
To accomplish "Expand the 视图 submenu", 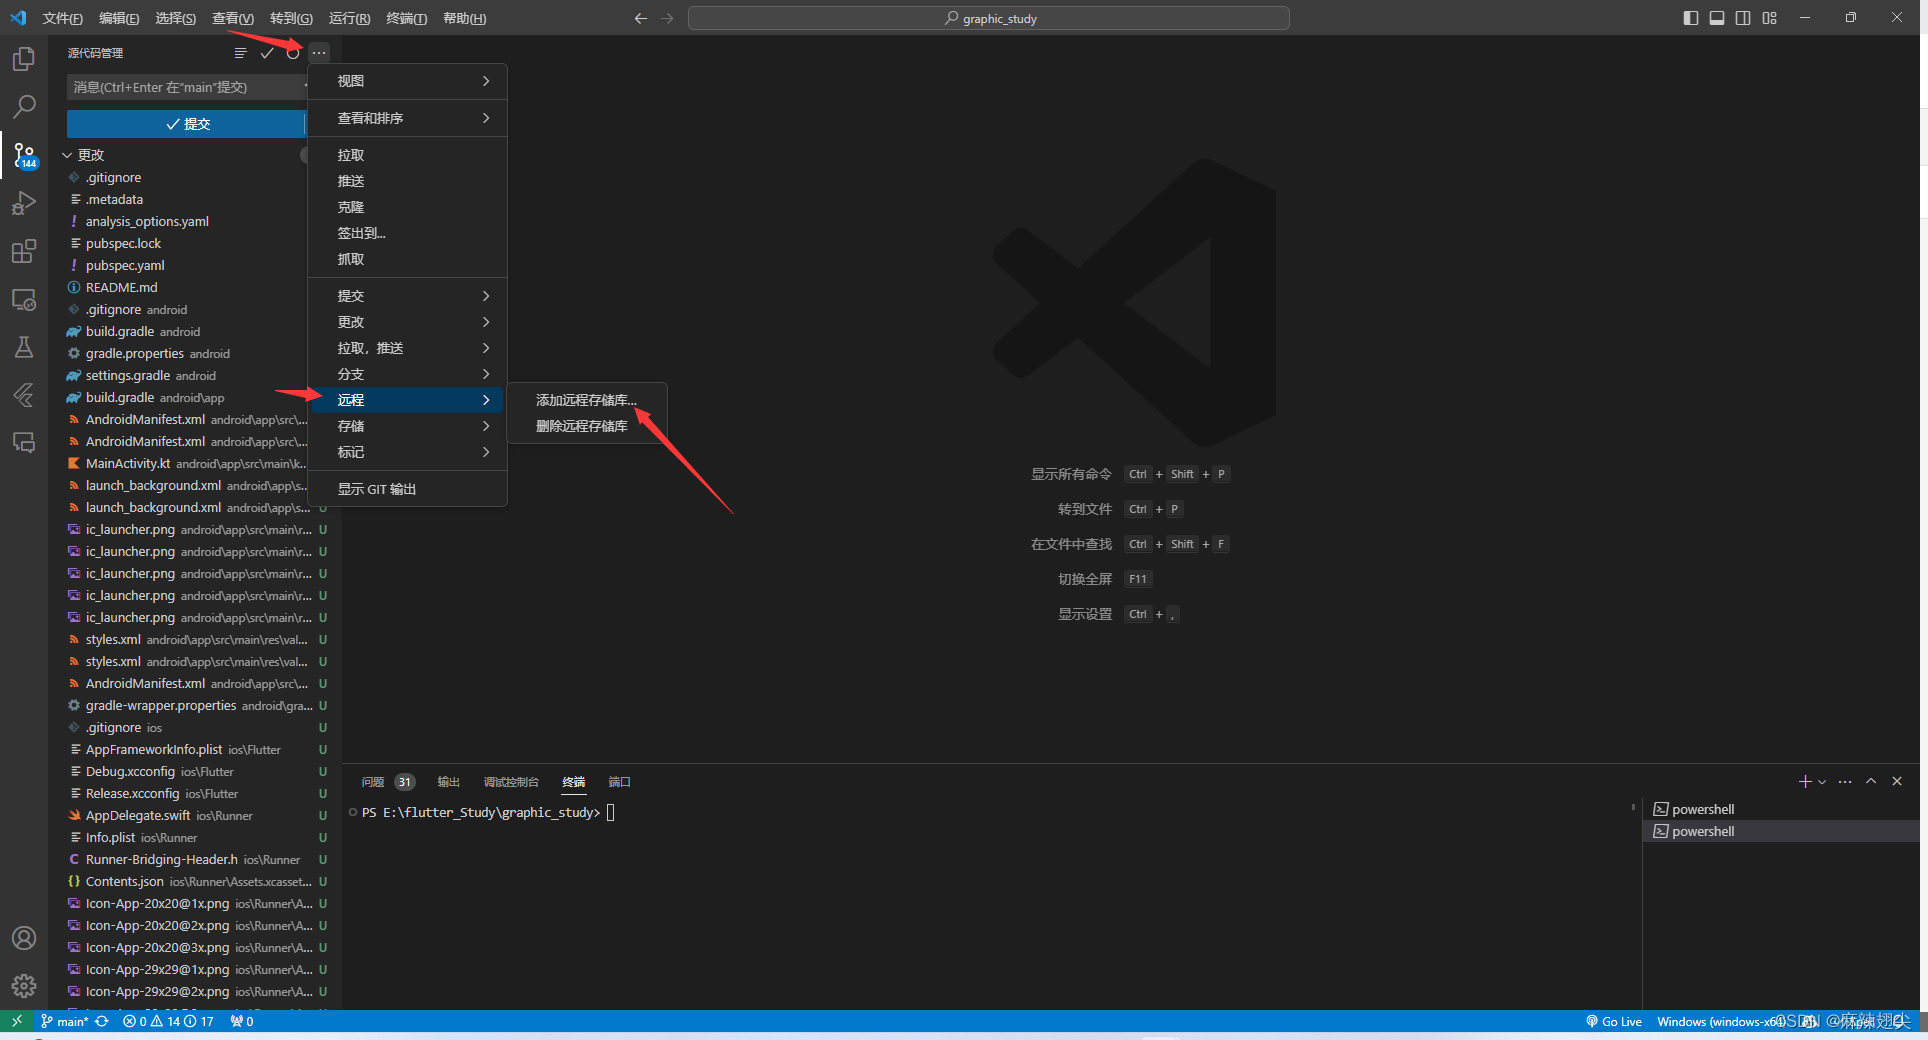I will (x=408, y=81).
